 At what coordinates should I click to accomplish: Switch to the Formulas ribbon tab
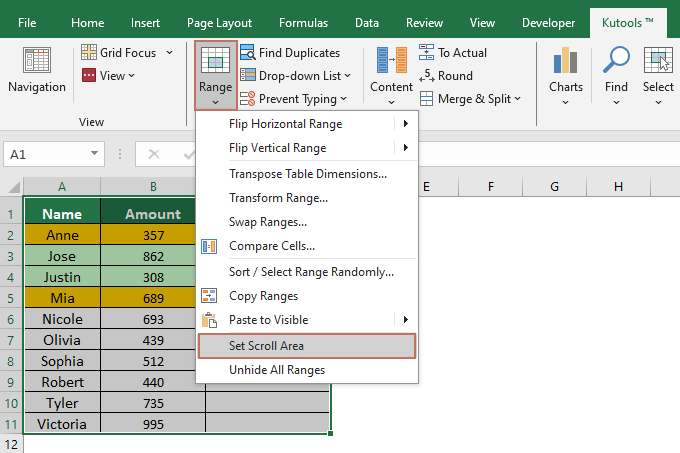[303, 23]
